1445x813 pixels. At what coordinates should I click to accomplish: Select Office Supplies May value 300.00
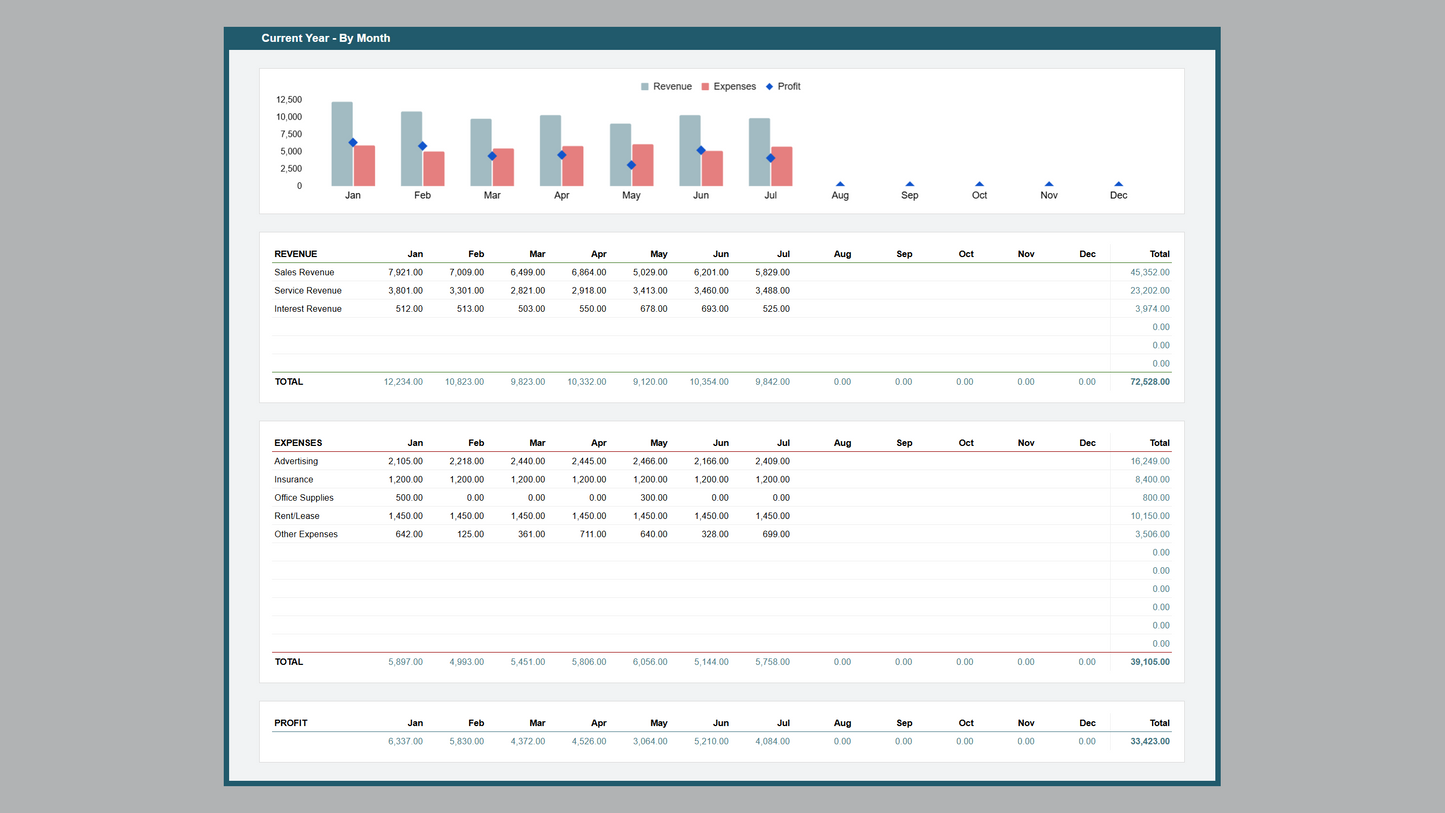click(x=654, y=498)
